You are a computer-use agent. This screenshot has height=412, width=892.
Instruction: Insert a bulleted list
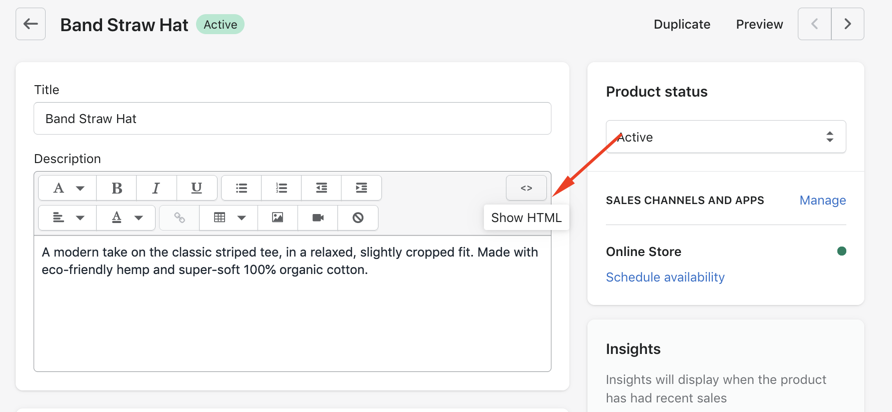(242, 188)
